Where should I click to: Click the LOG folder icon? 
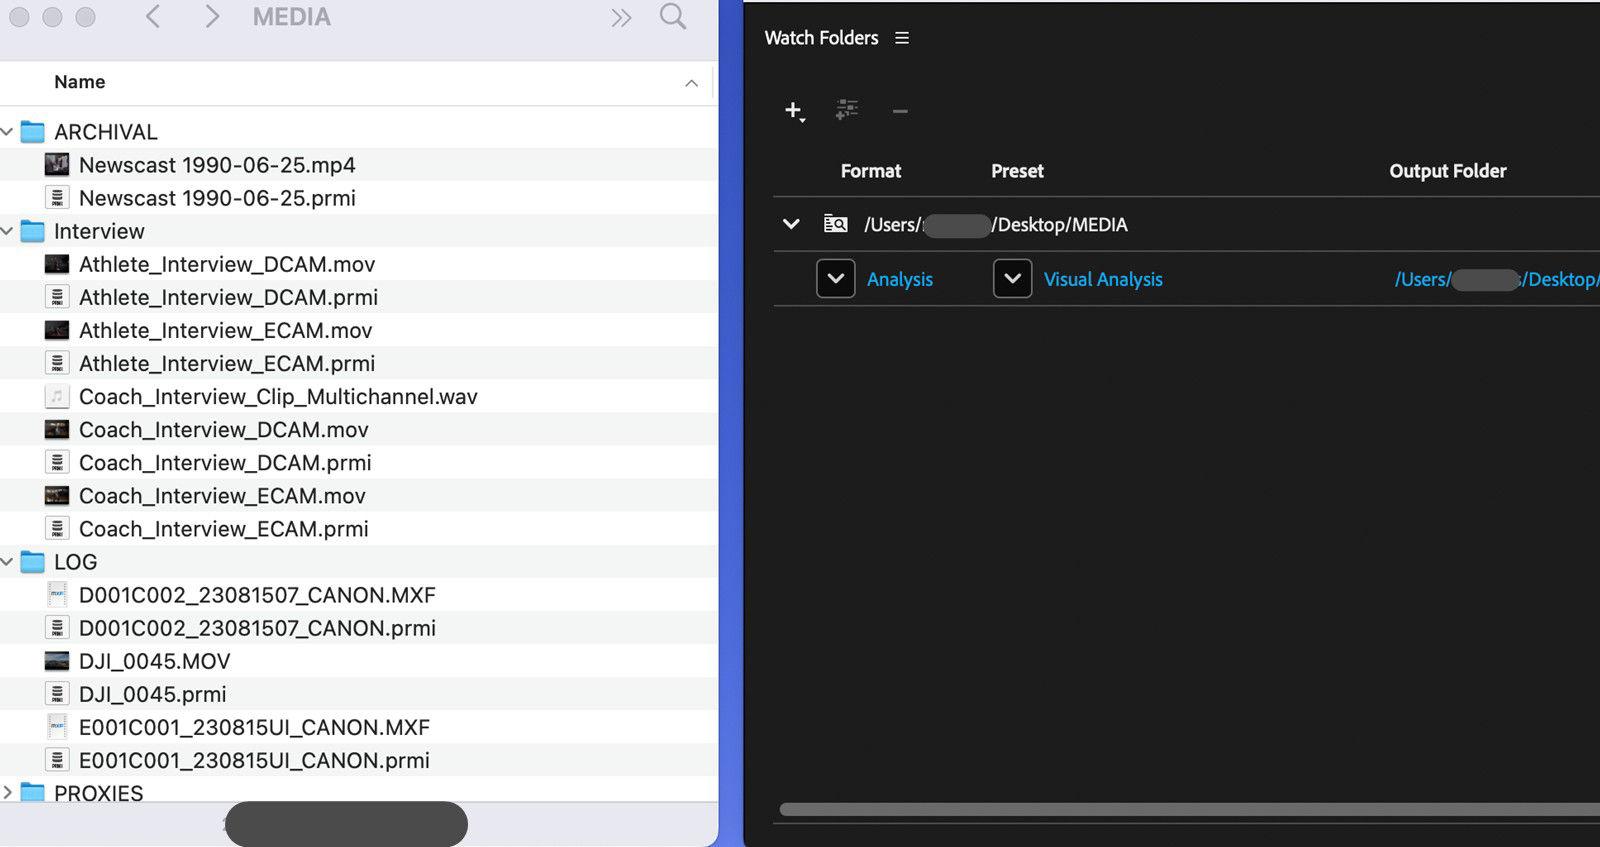[x=33, y=562]
